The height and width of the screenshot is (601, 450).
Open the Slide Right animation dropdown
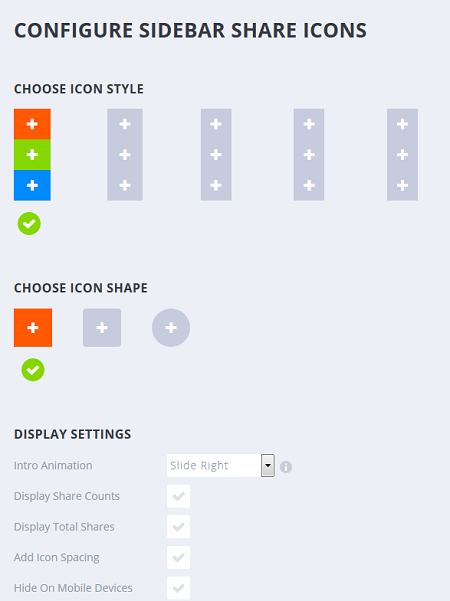(x=221, y=465)
